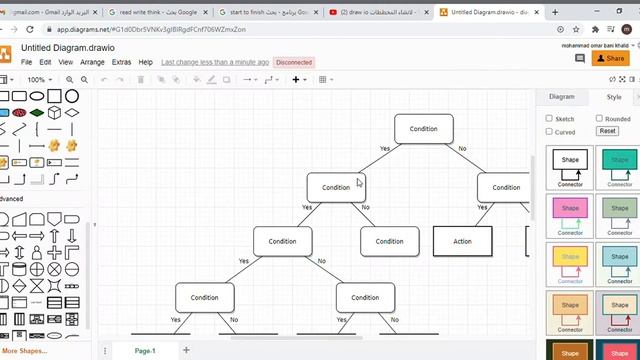Enable the Rounded checkbox
This screenshot has width=640, height=360.
pos(599,118)
